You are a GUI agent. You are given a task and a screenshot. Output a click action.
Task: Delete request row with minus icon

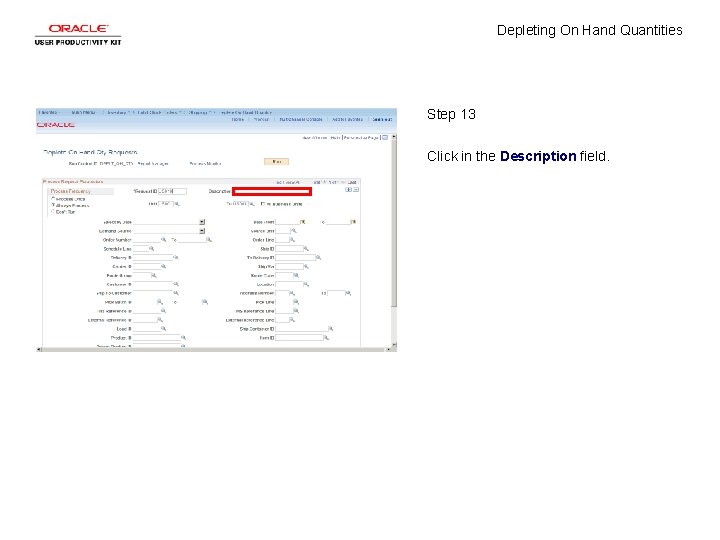point(356,190)
